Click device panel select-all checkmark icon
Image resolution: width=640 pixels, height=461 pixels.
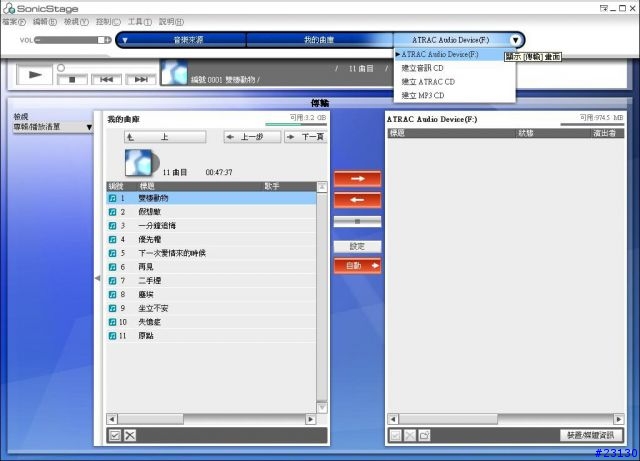[395, 436]
